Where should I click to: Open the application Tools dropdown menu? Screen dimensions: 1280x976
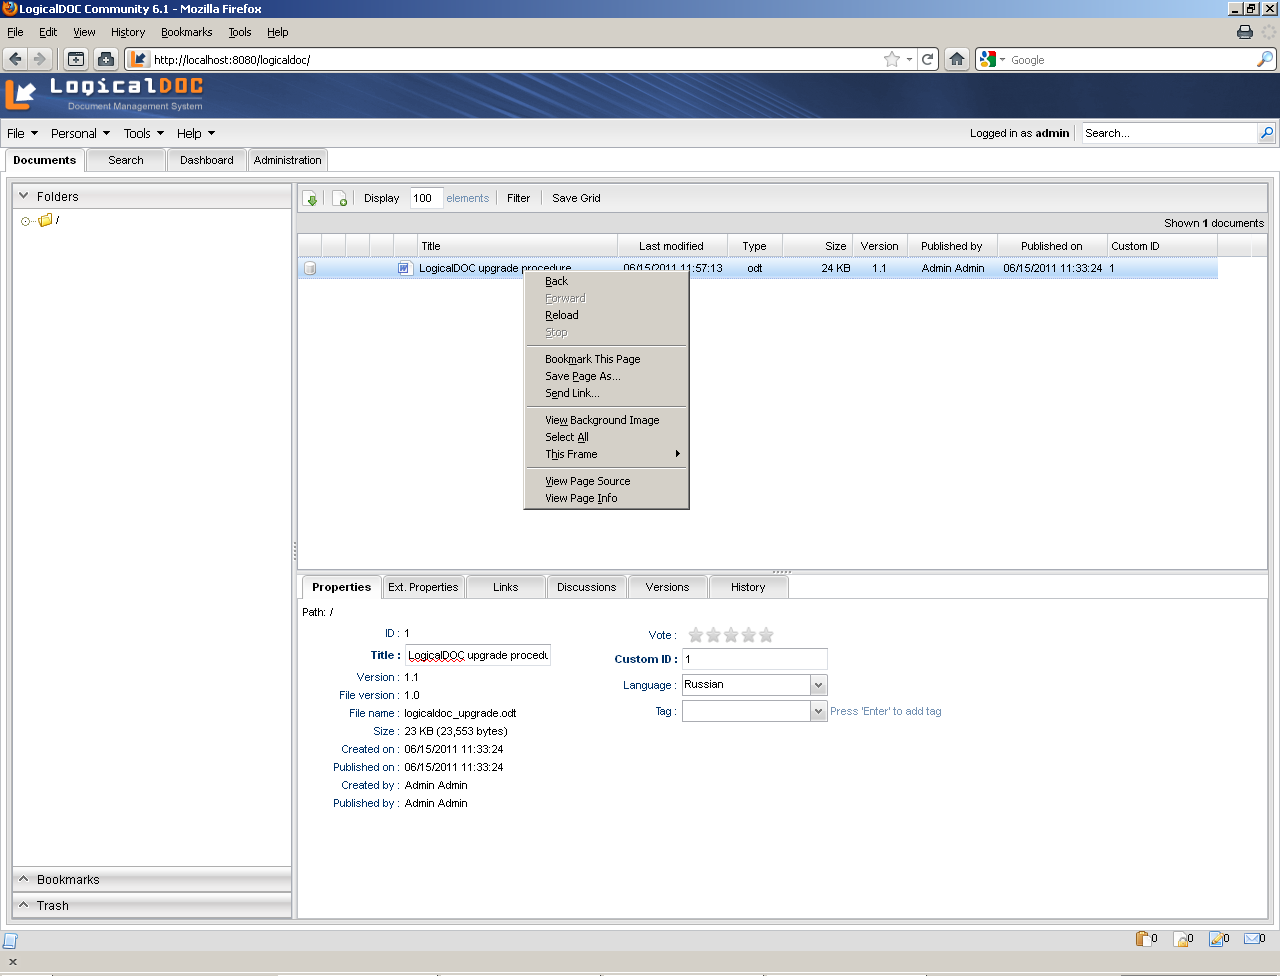tap(143, 133)
